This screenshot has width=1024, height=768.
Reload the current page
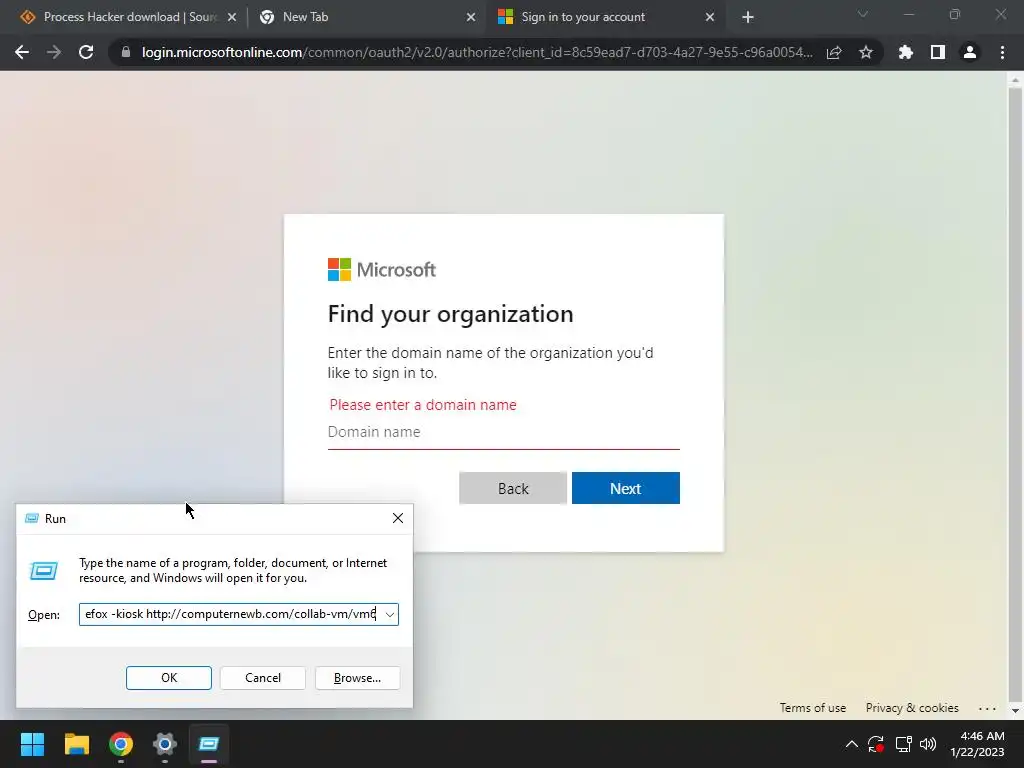[x=86, y=52]
